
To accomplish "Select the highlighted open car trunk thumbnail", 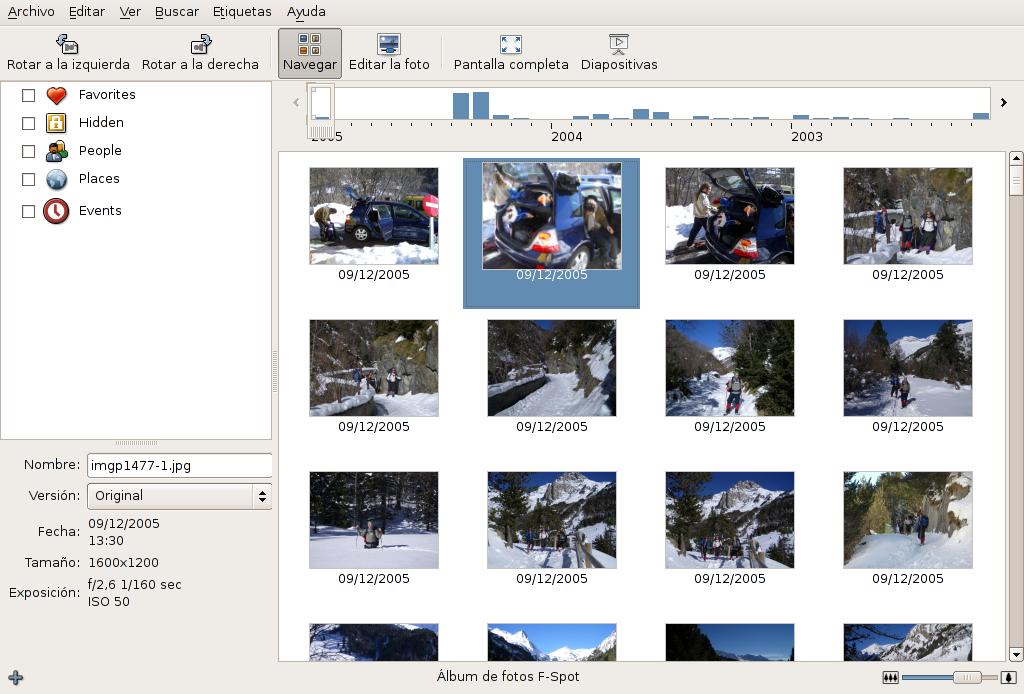I will click(552, 216).
